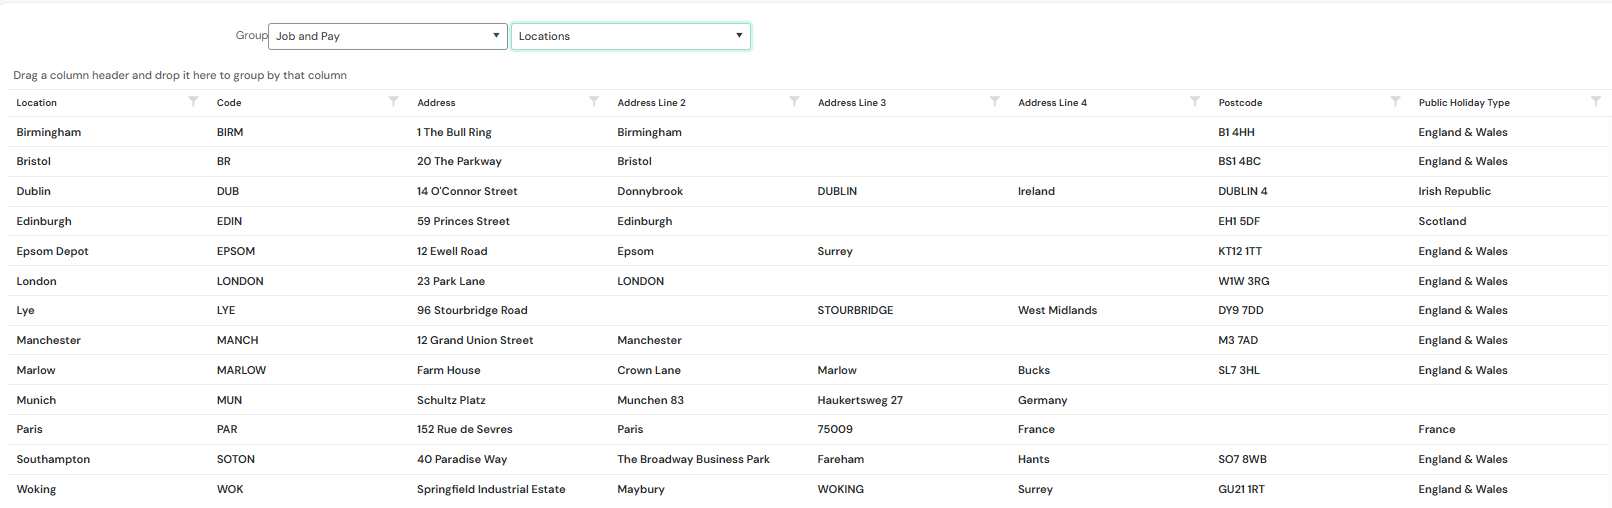Click code cell BIRM

tap(230, 132)
